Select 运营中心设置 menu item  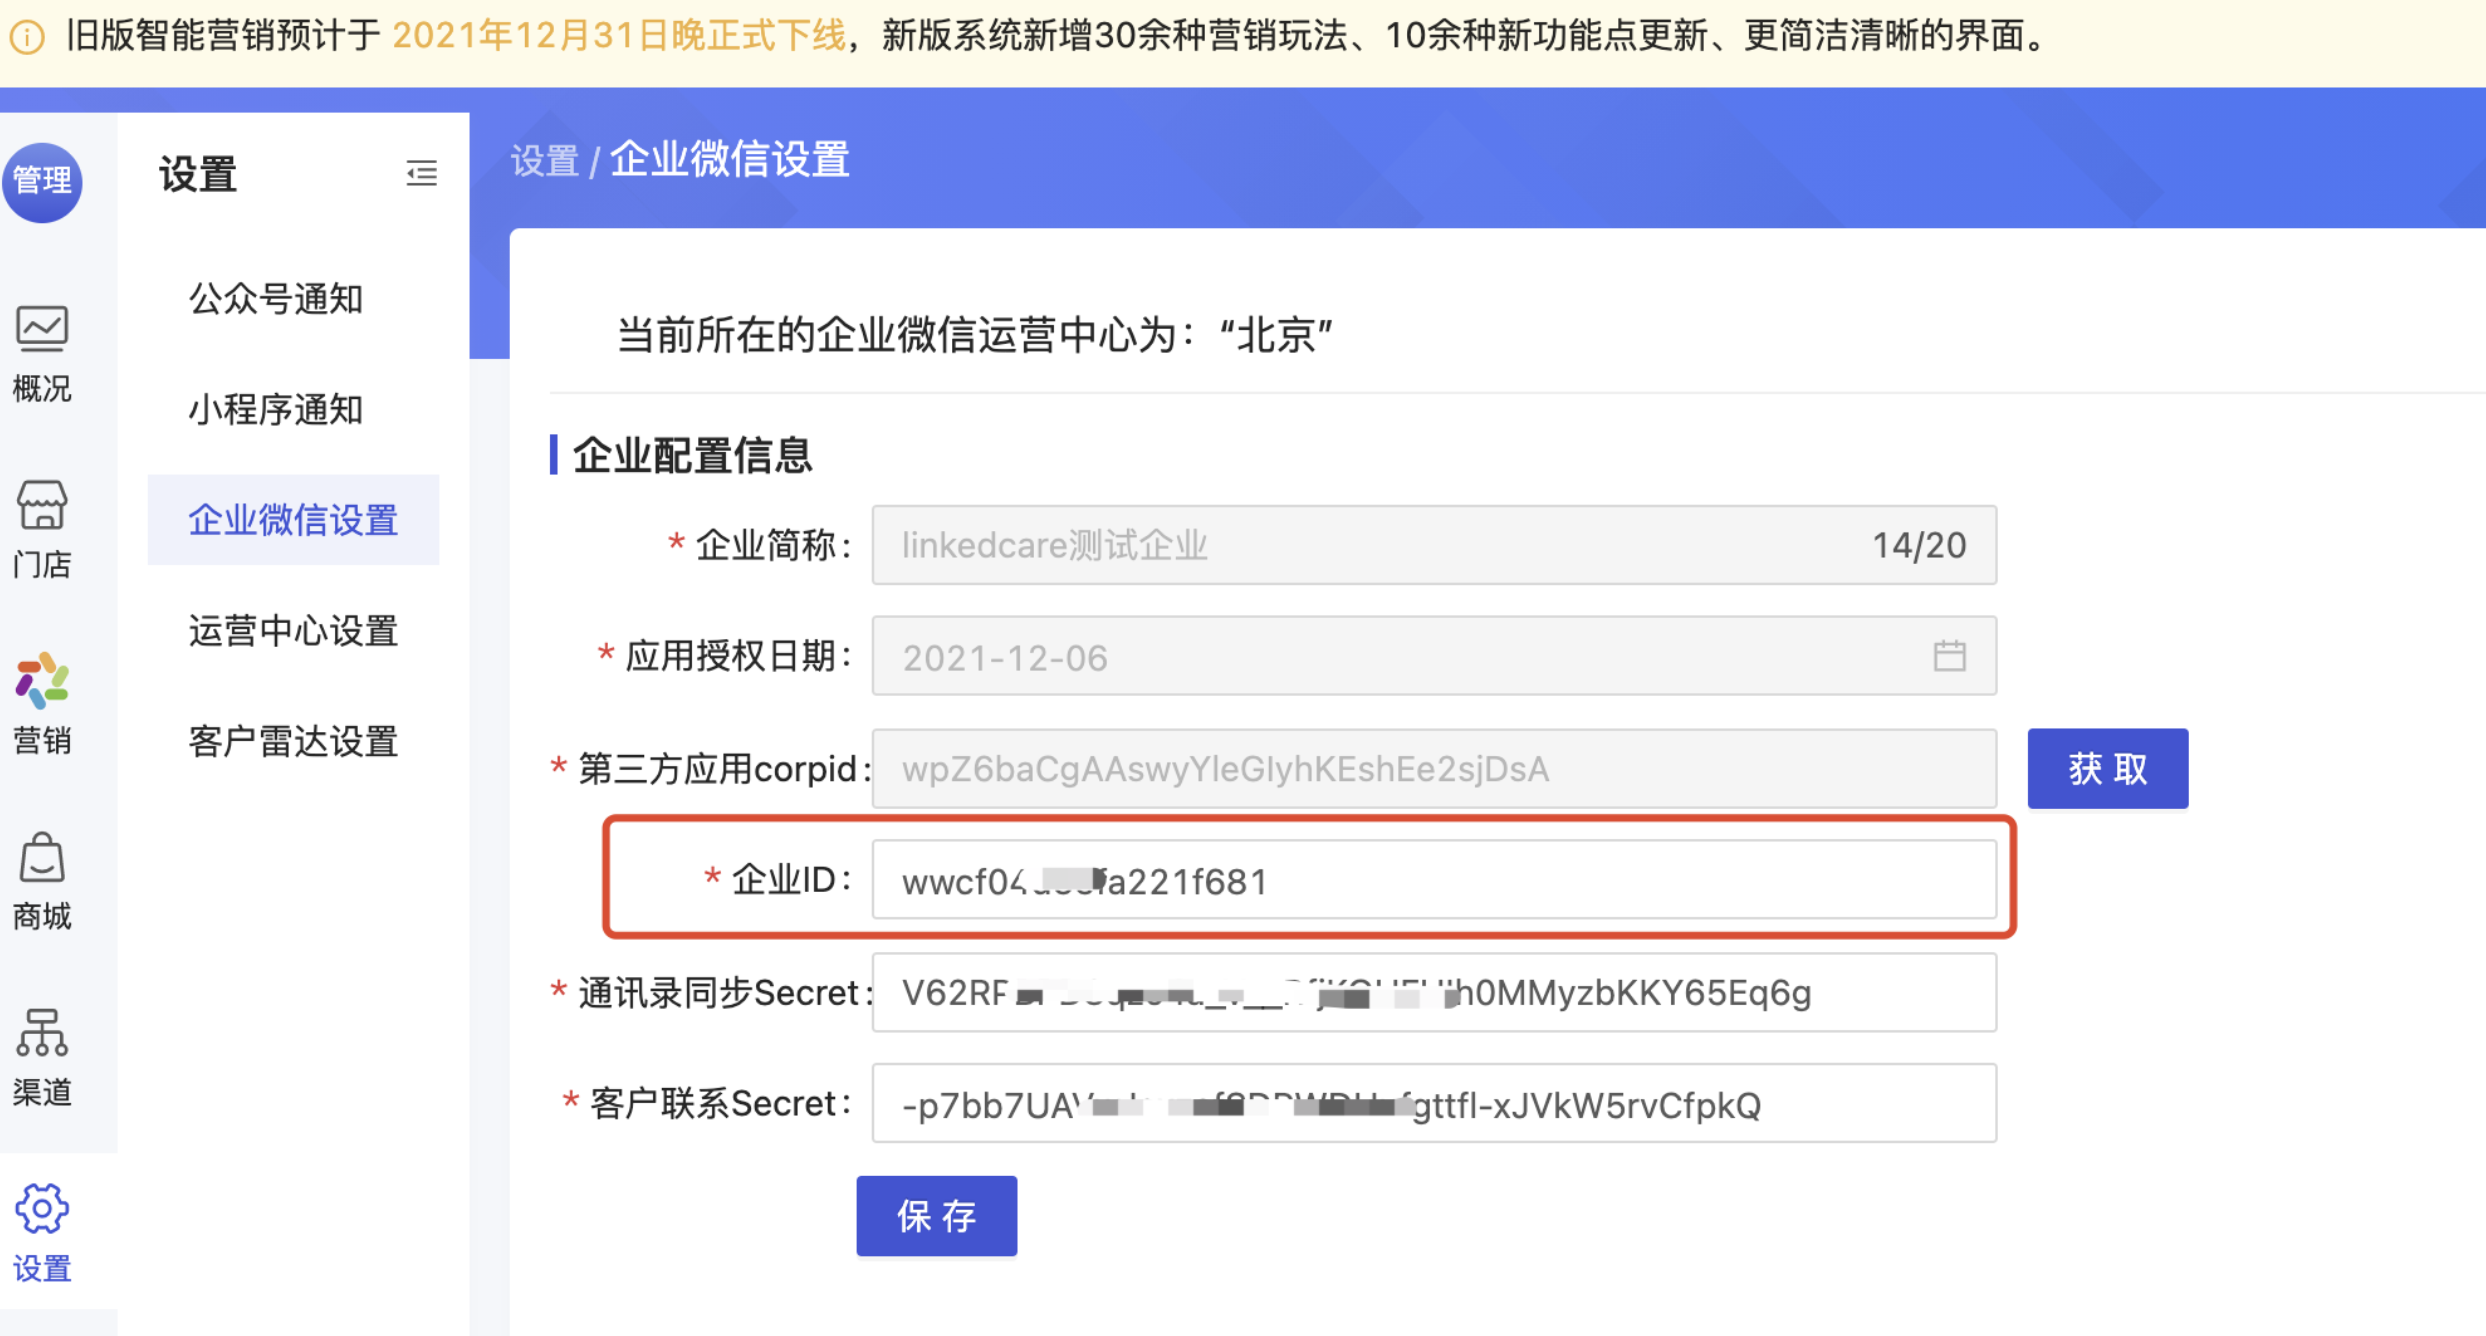tap(293, 631)
